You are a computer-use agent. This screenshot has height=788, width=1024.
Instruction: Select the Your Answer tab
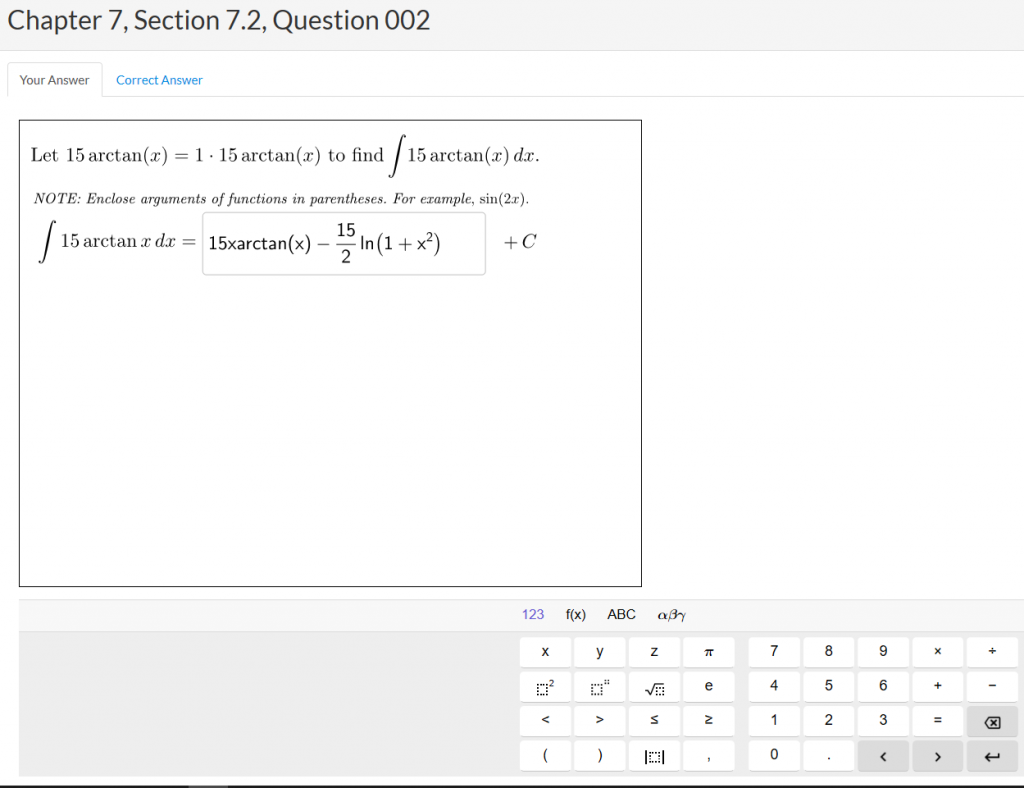coord(54,79)
